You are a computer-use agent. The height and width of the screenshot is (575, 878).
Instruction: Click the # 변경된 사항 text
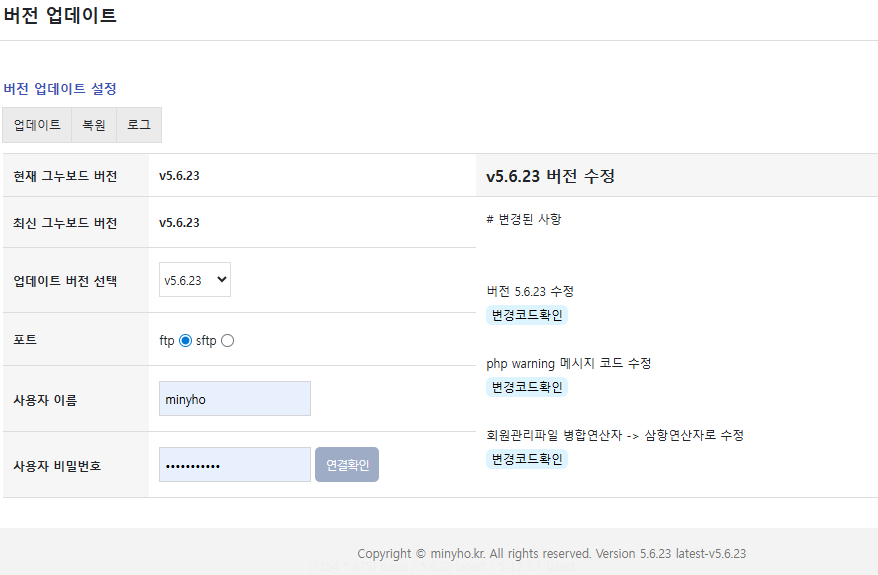(x=523, y=219)
